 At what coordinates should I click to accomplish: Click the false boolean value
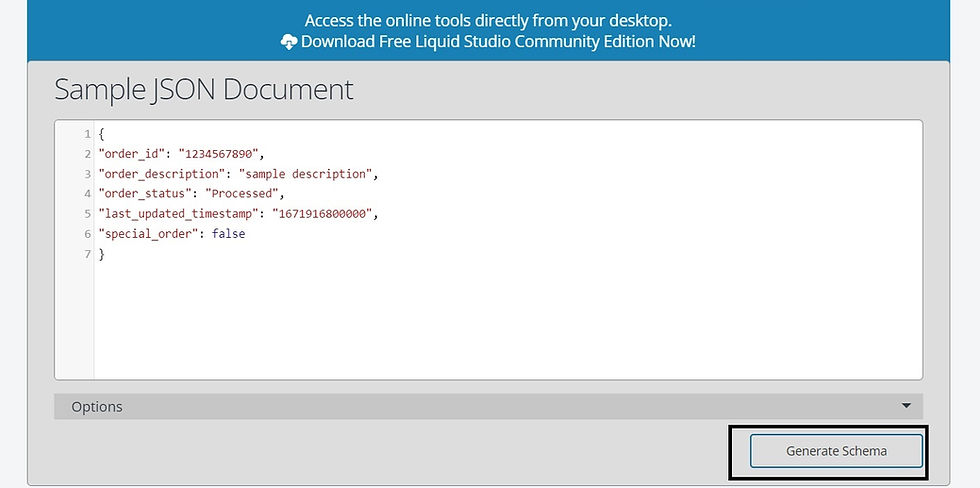pos(228,234)
